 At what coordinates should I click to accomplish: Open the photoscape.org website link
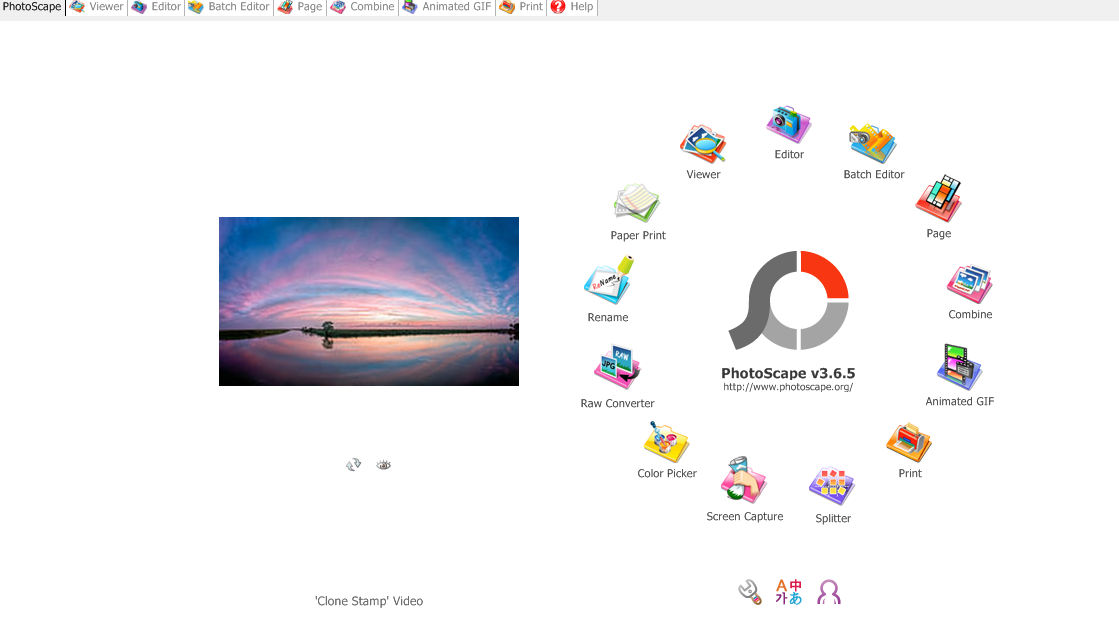(x=788, y=387)
